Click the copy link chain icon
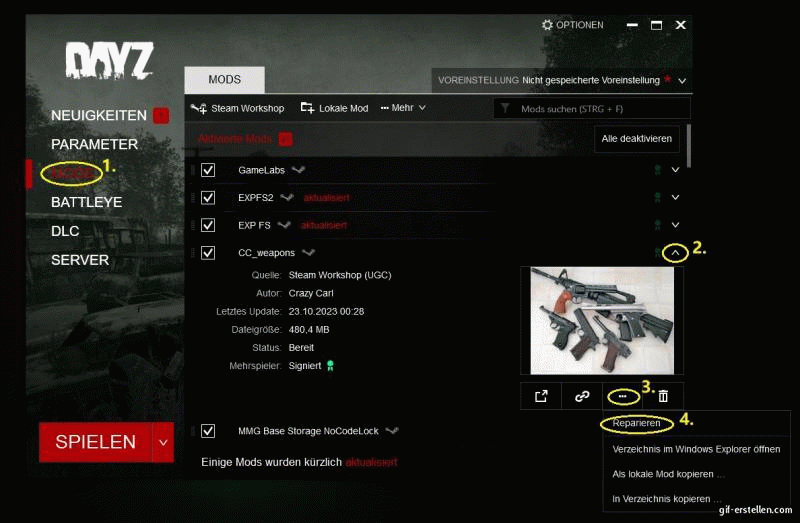The height and width of the screenshot is (523, 800). pyautogui.click(x=582, y=396)
